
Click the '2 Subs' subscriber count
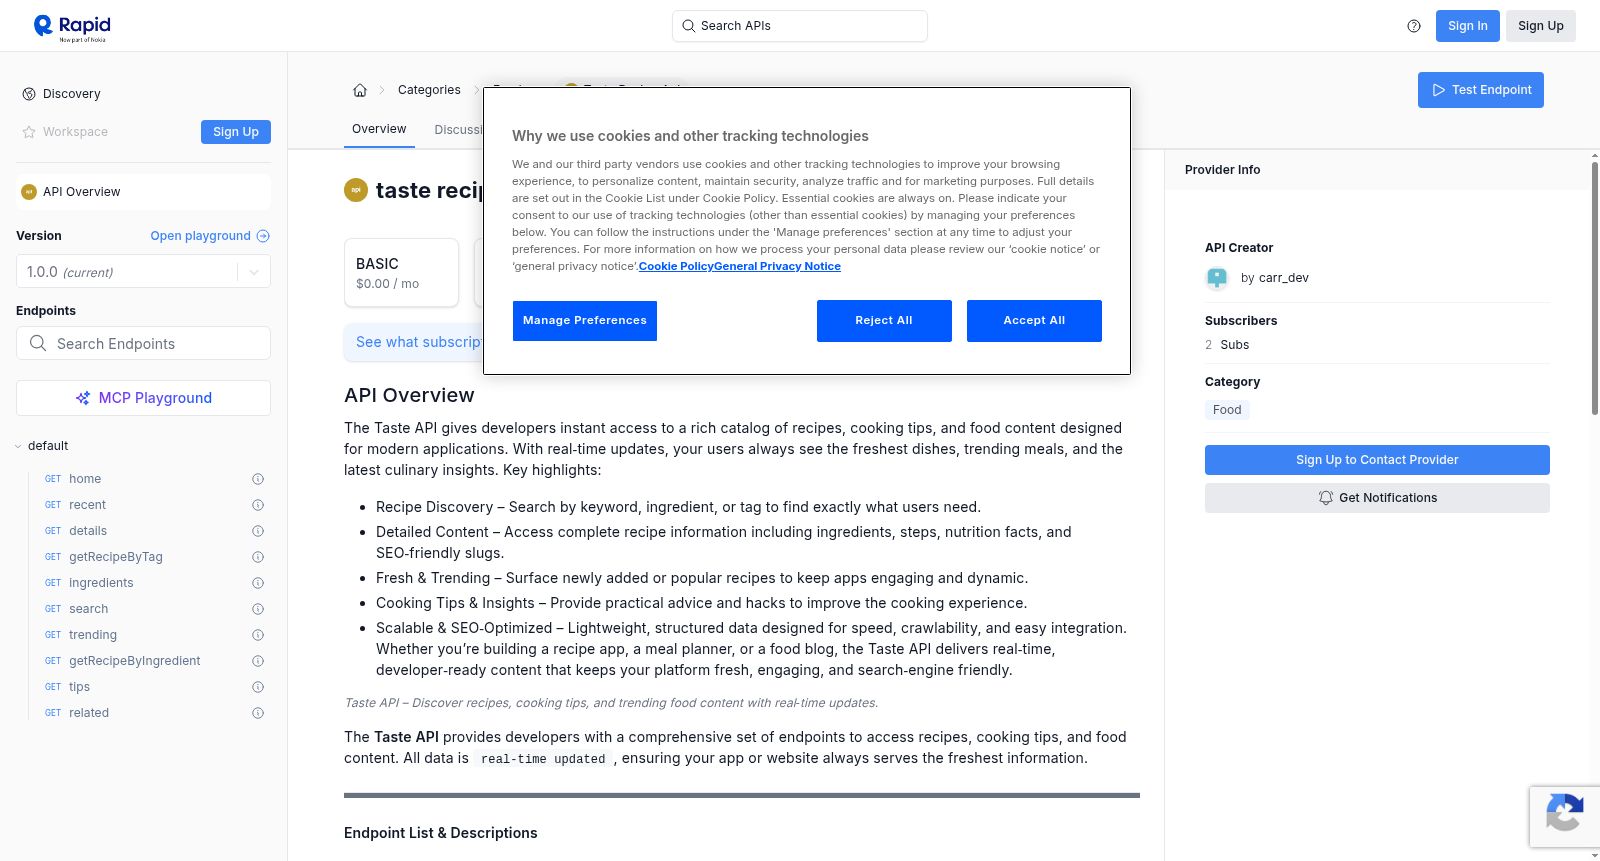[1227, 345]
